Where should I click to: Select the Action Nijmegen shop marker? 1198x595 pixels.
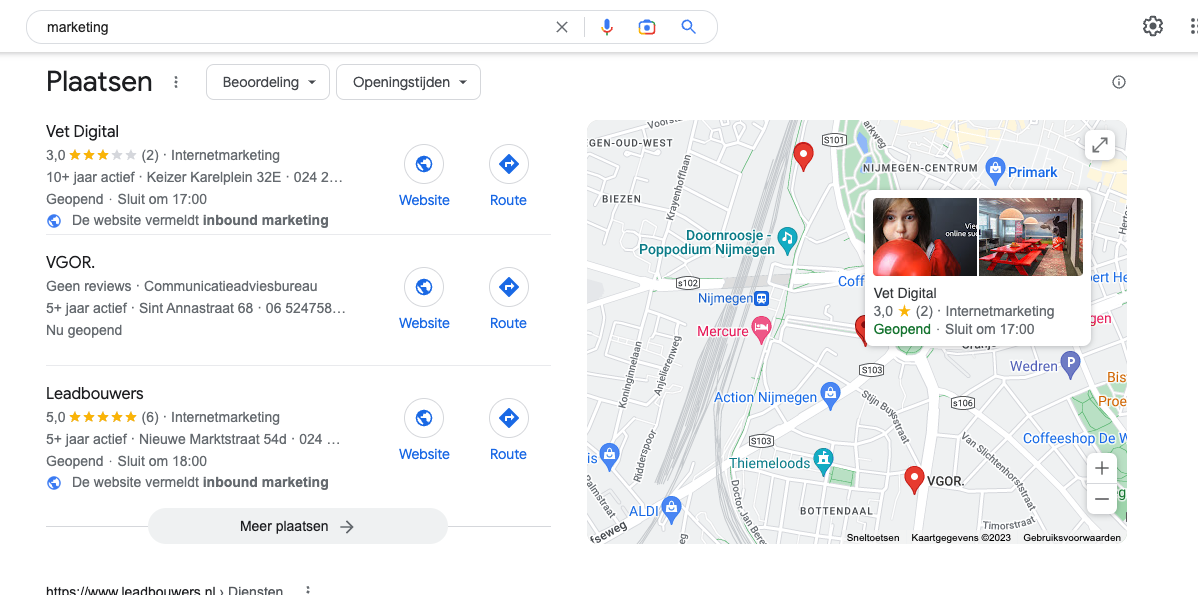pos(830,393)
